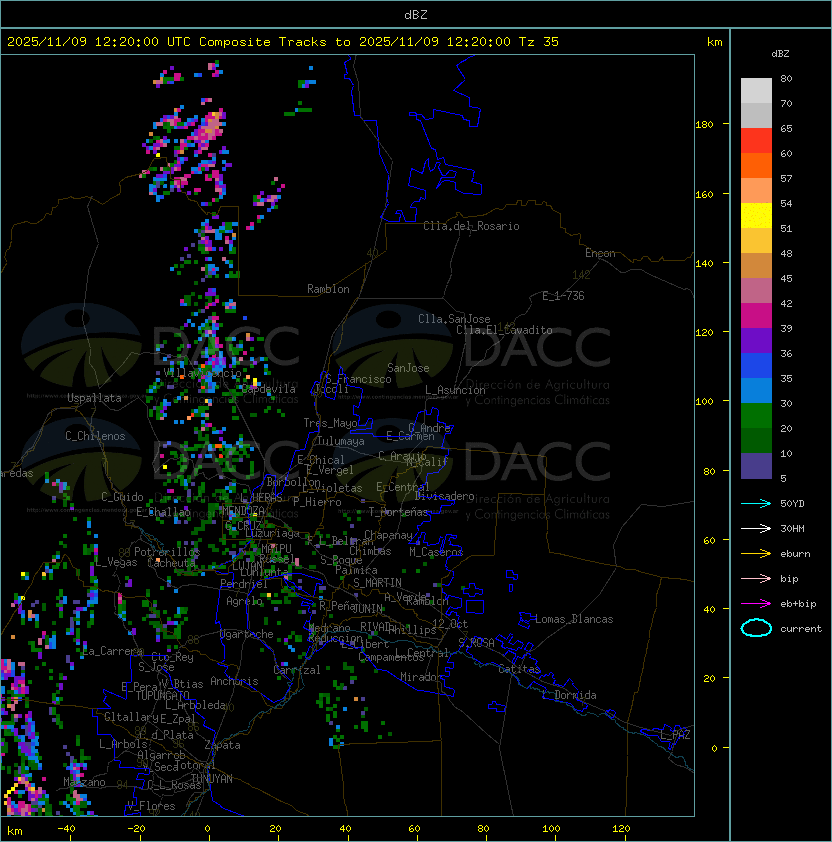Screen dimensions: 832x842
Task: Click the 'Tz 35' text in header
Action: 539,42
